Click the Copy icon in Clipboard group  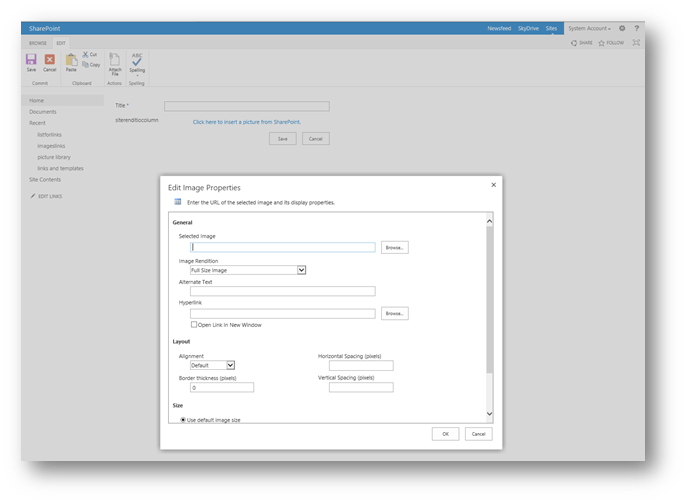tap(90, 64)
